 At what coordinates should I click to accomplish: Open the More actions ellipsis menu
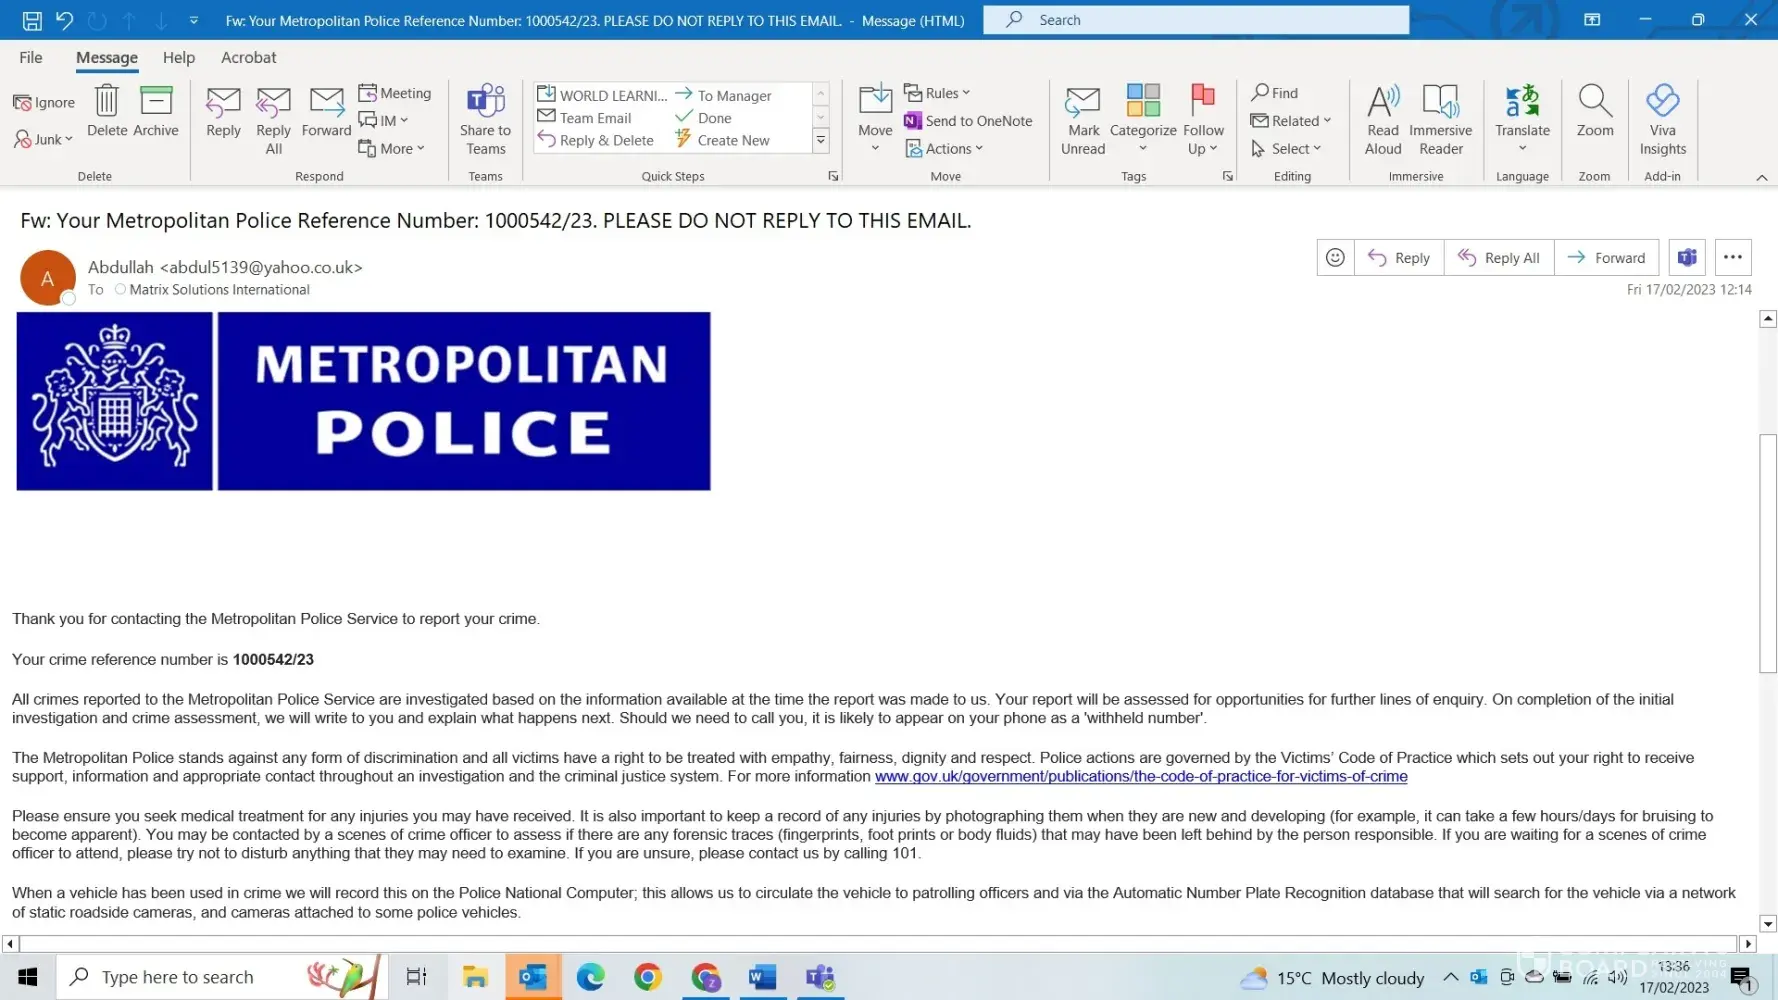tap(1733, 258)
